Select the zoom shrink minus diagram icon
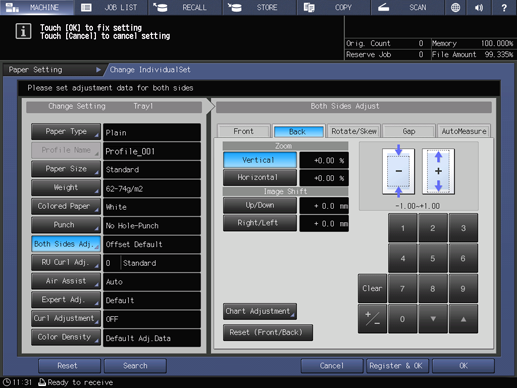Screen dimensions: 517x388 point(398,171)
